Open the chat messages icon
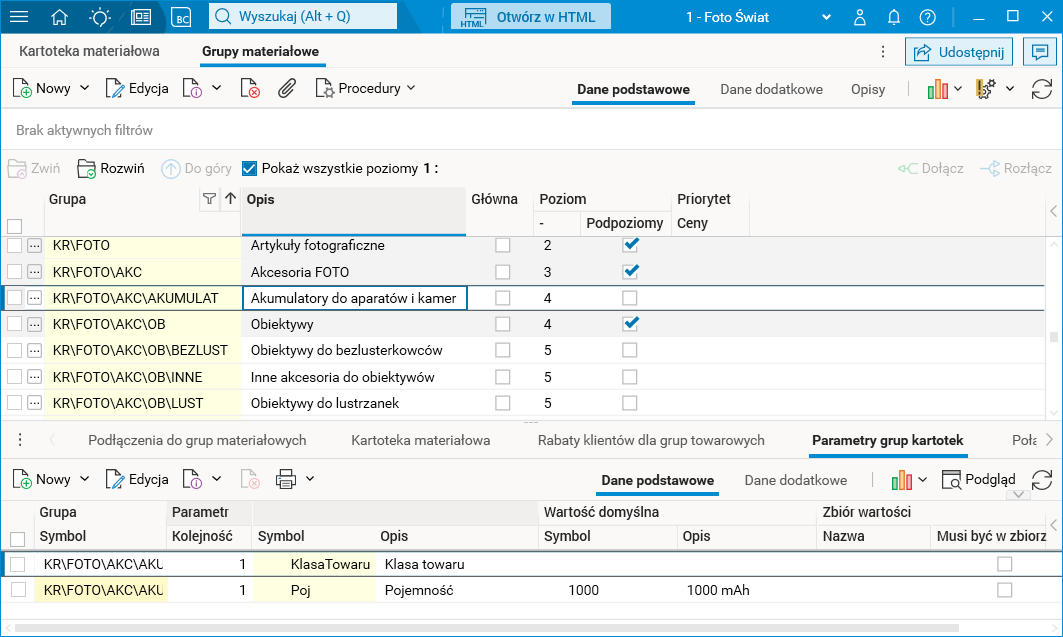The height and width of the screenshot is (637, 1063). click(1041, 52)
